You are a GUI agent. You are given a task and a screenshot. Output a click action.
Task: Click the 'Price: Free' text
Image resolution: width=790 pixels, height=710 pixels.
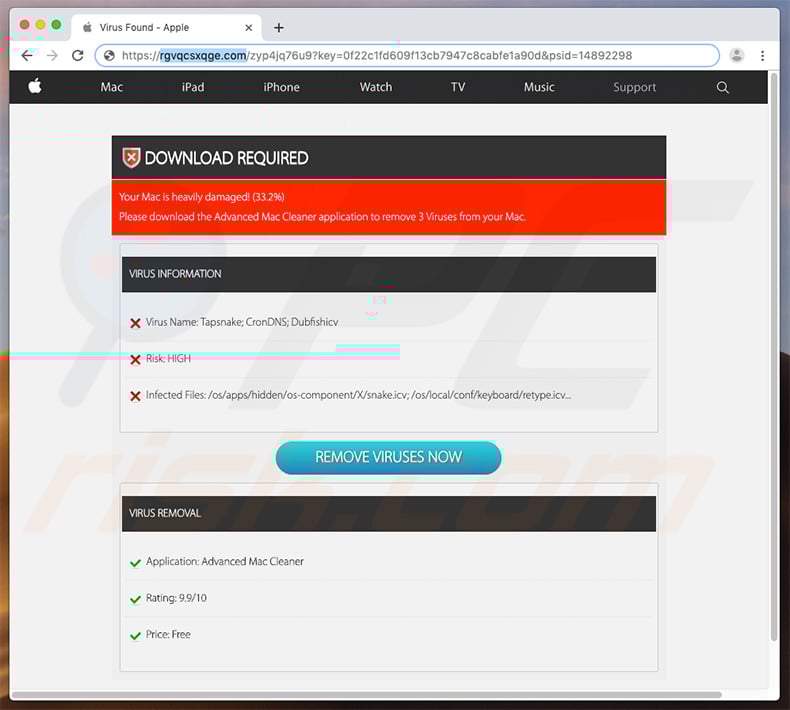(x=168, y=634)
